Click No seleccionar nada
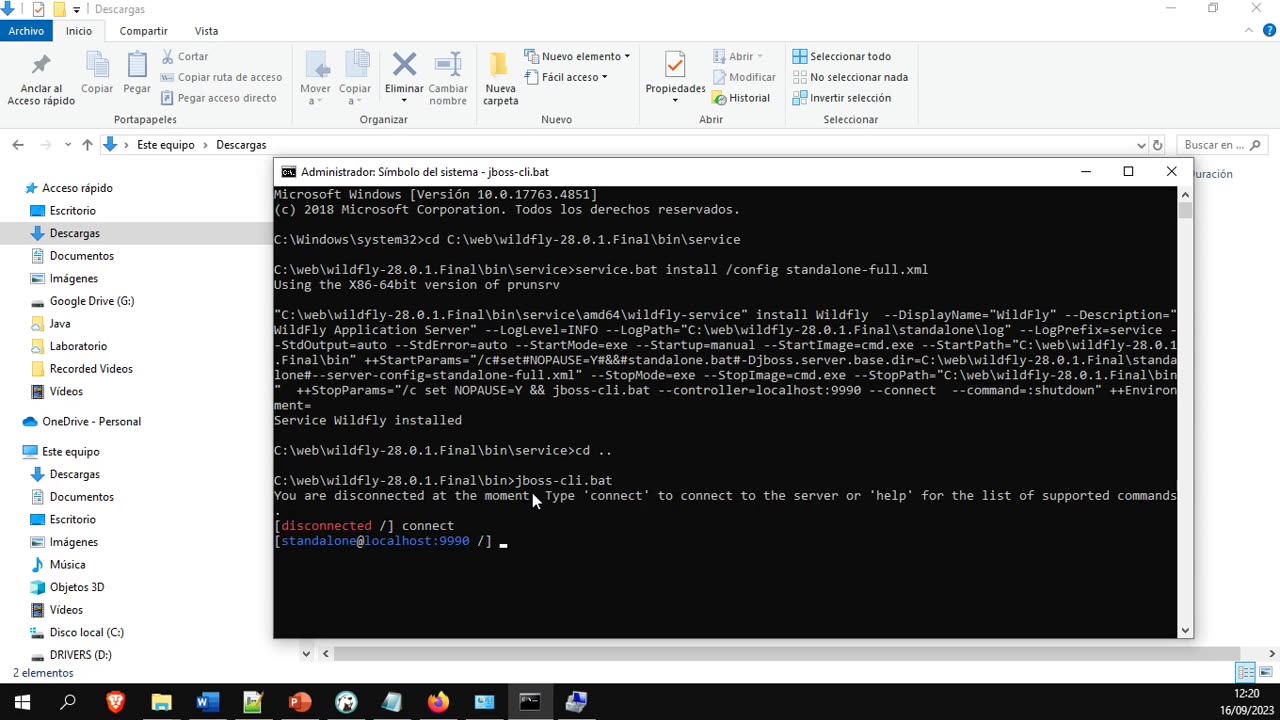 tap(850, 77)
